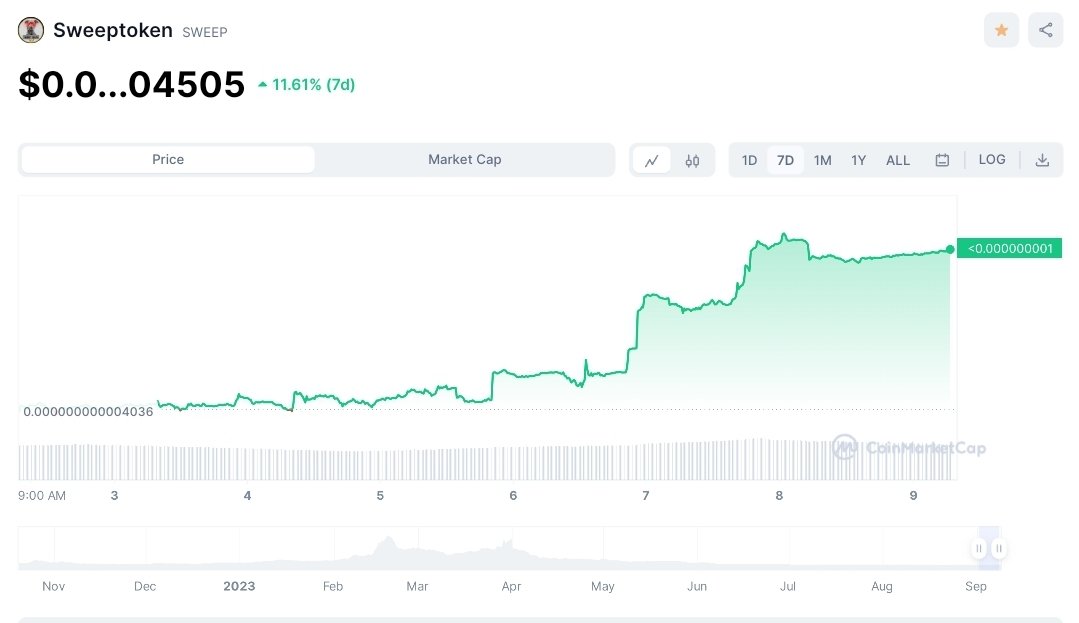The image size is (1079, 623).
Task: Click green current price label <0.000000001
Action: pyautogui.click(x=1009, y=249)
